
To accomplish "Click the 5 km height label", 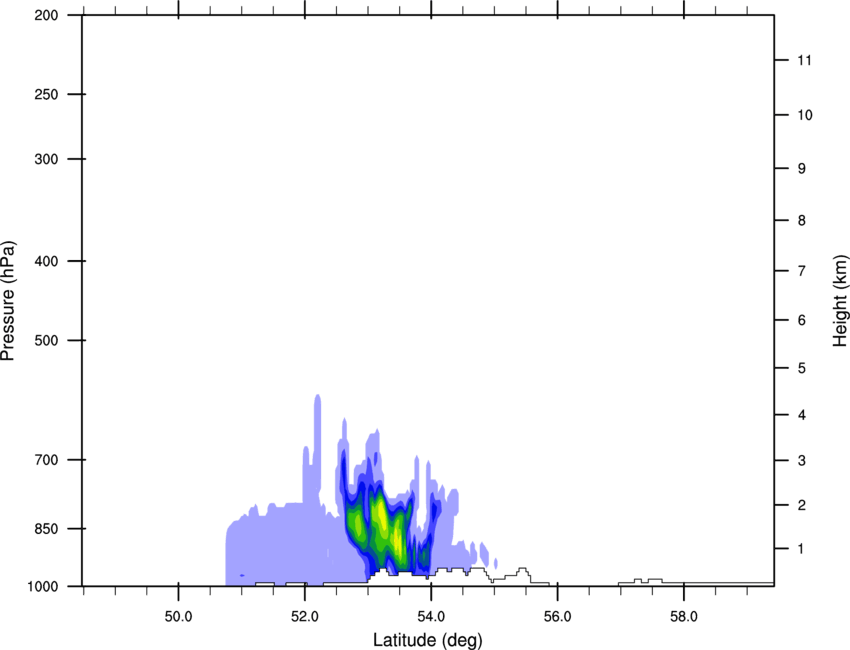I will click(802, 368).
